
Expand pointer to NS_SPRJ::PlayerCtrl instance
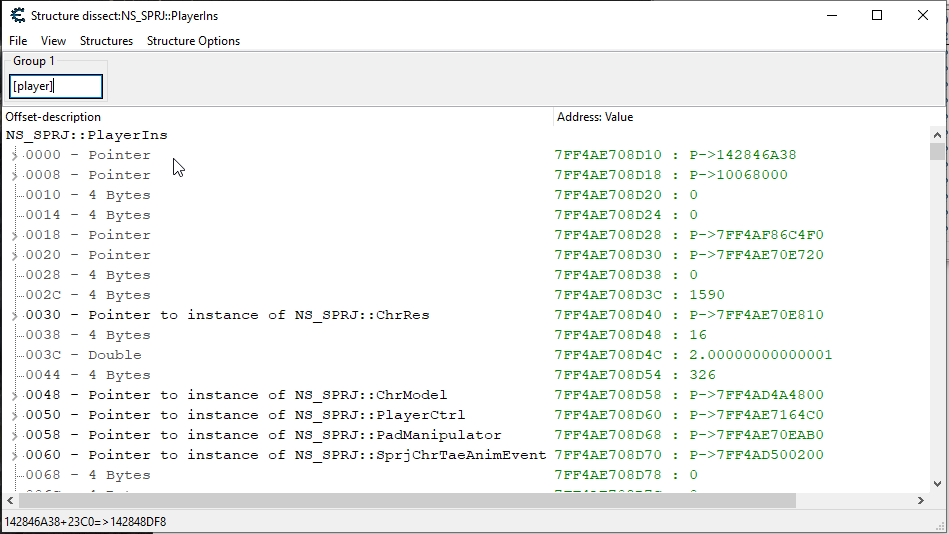tap(14, 415)
